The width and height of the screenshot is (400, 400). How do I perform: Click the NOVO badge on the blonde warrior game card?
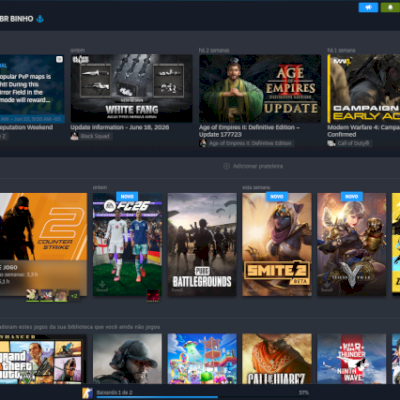point(352,197)
